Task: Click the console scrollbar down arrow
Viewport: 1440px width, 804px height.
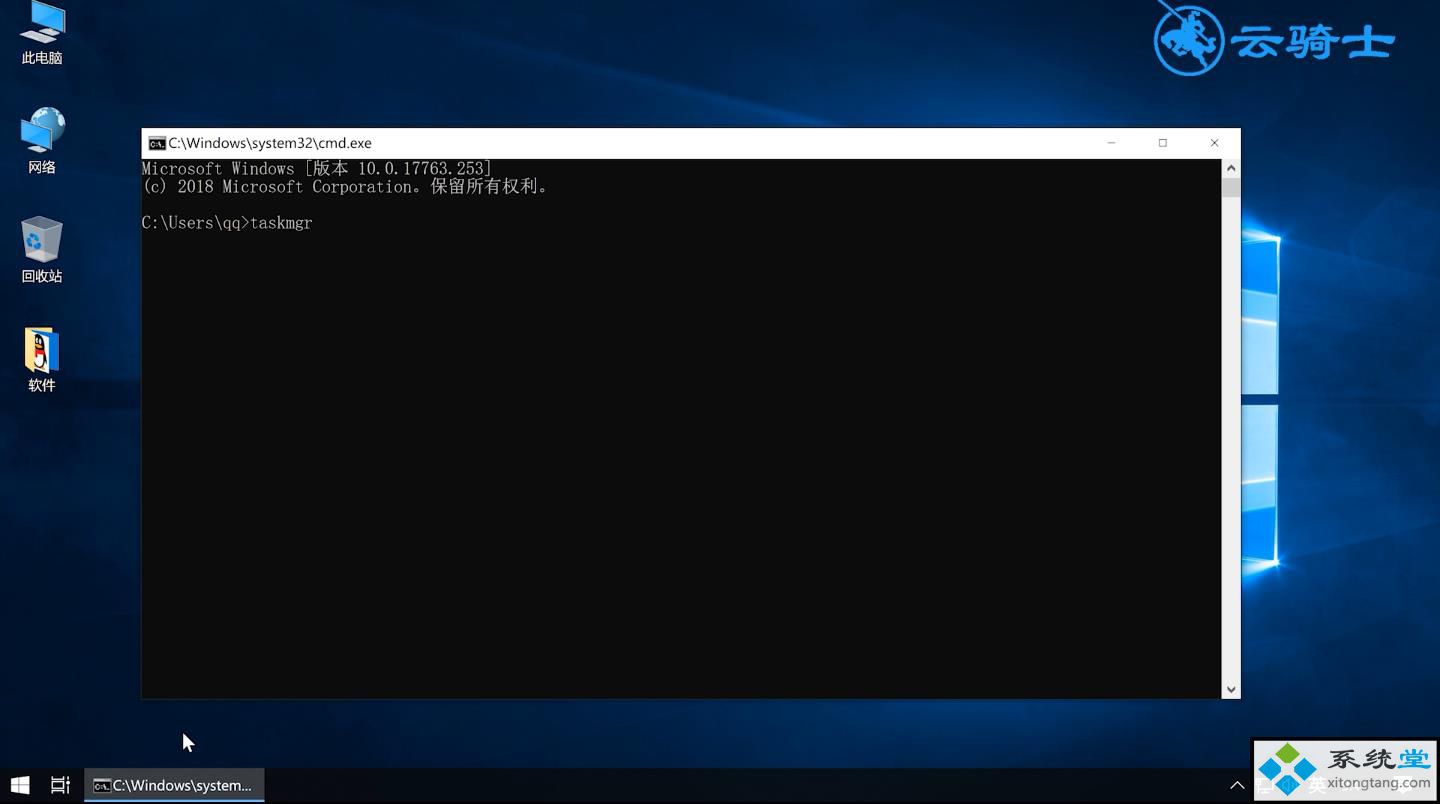Action: coord(1231,689)
